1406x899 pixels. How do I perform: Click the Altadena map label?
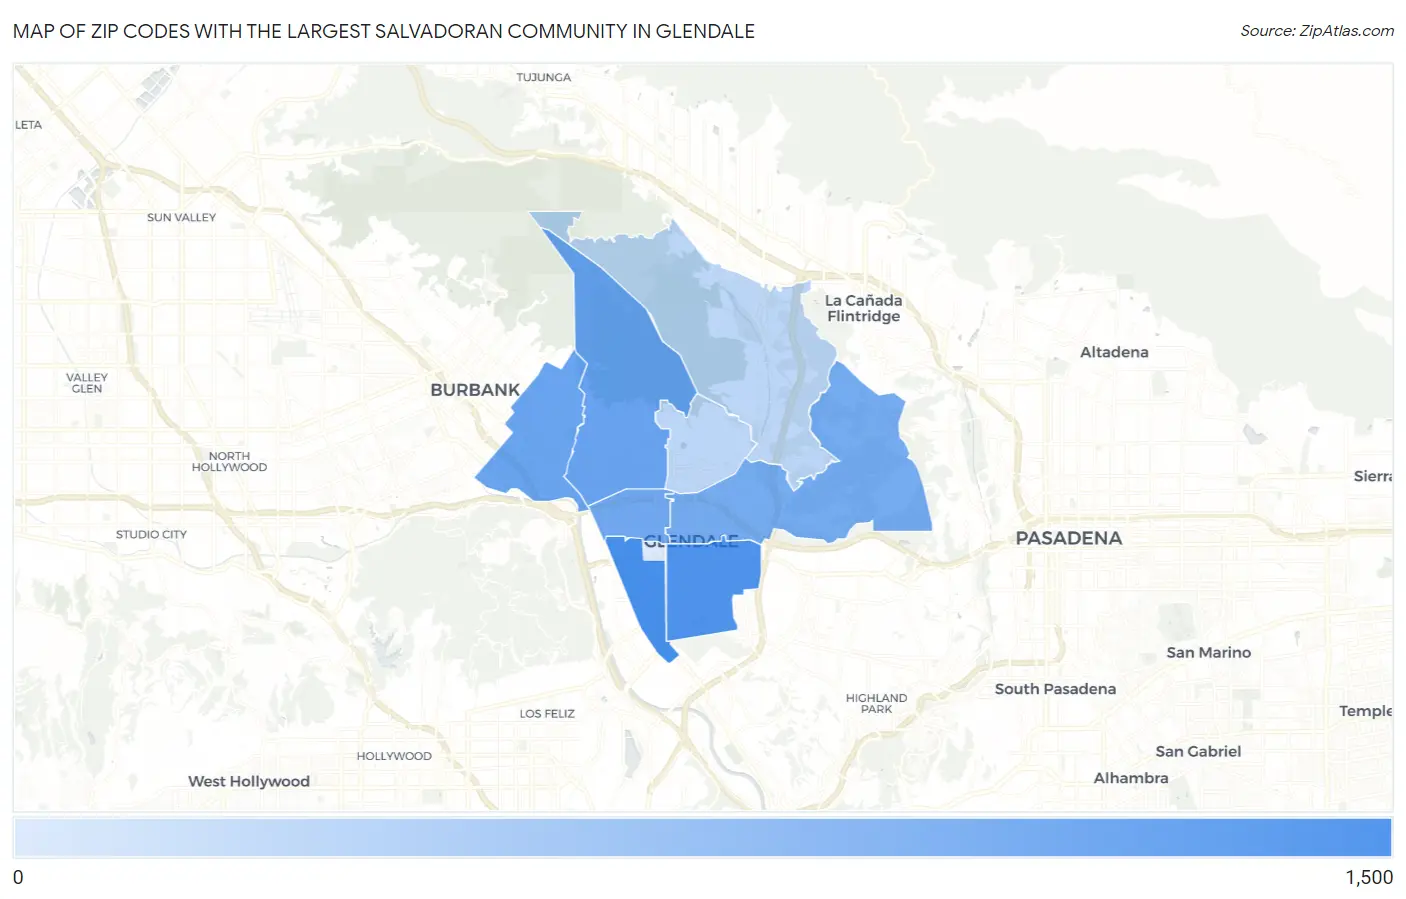pyautogui.click(x=1114, y=352)
